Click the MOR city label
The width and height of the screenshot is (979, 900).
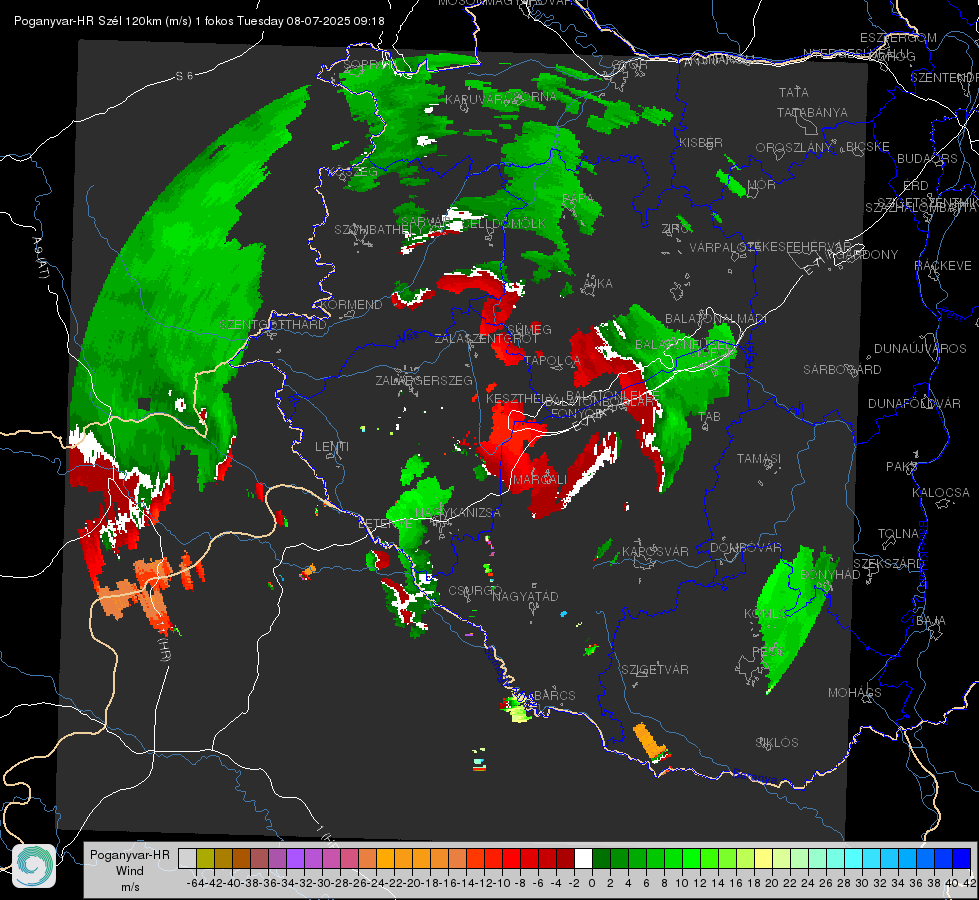click(x=762, y=184)
